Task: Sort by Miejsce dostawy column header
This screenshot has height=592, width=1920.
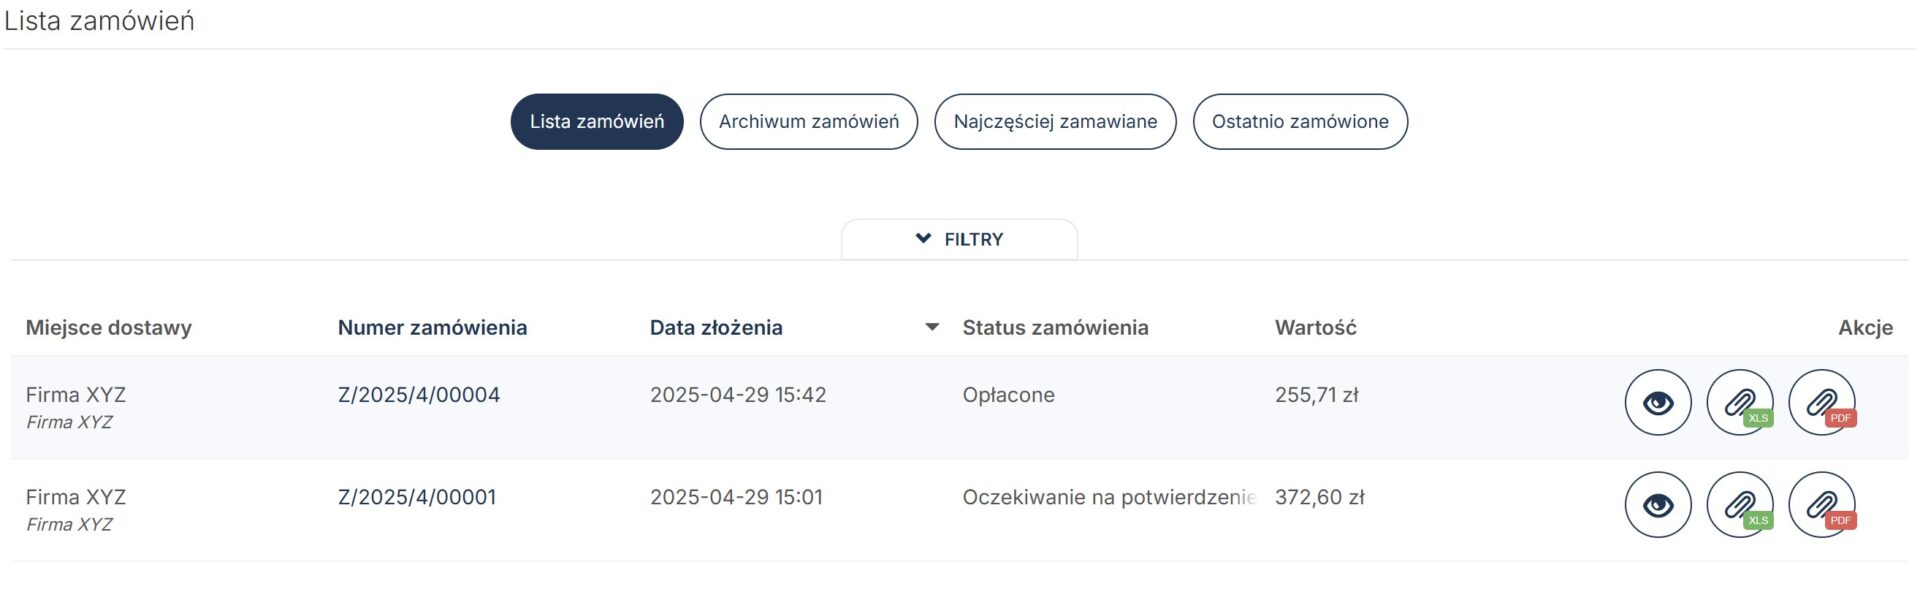Action: click(x=109, y=327)
